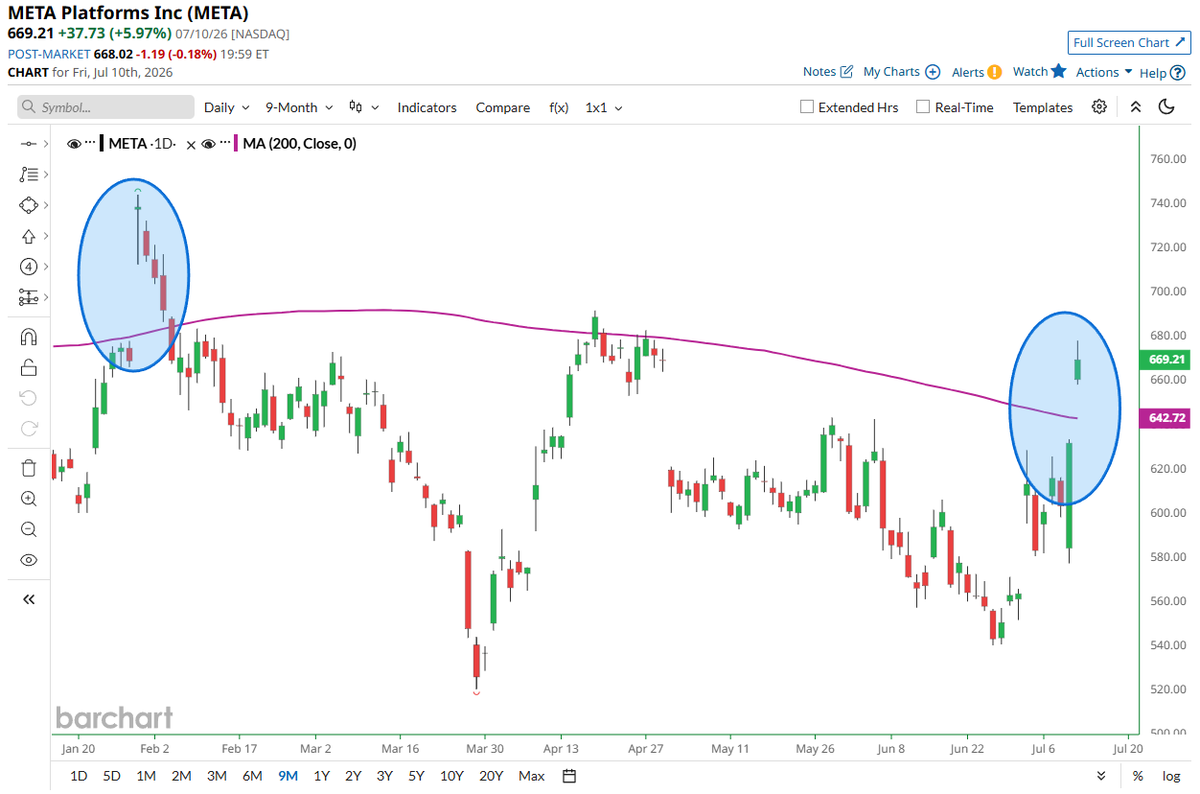Click the 642.72 moving average price label
Viewport: 1200px width, 794px height.
1167,418
